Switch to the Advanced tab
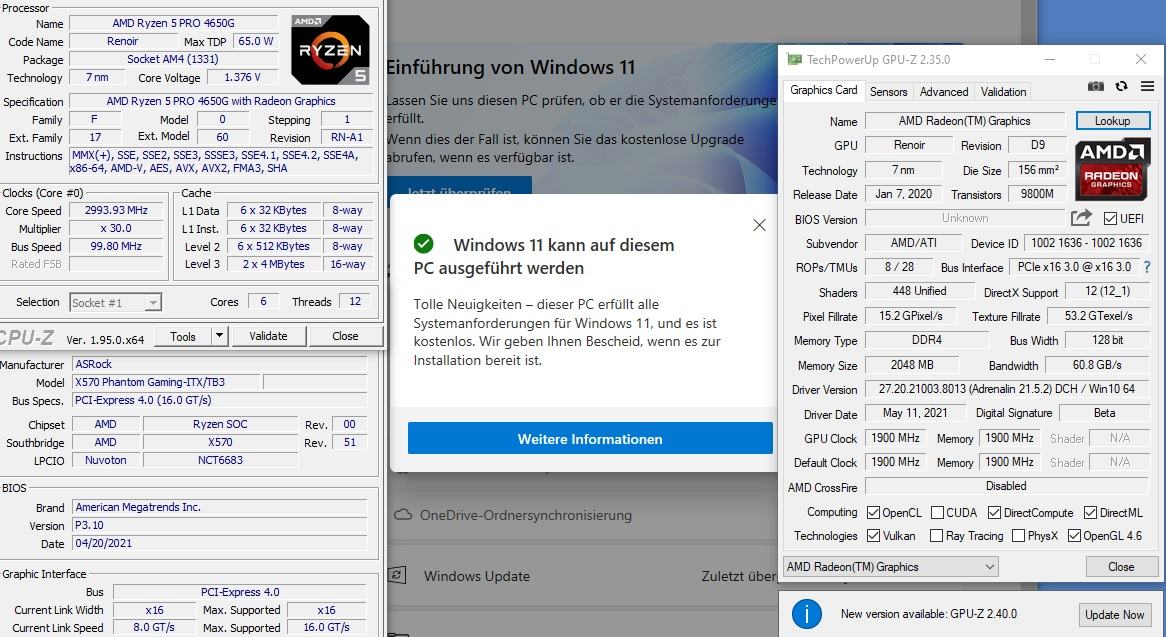This screenshot has width=1166, height=637. click(944, 91)
